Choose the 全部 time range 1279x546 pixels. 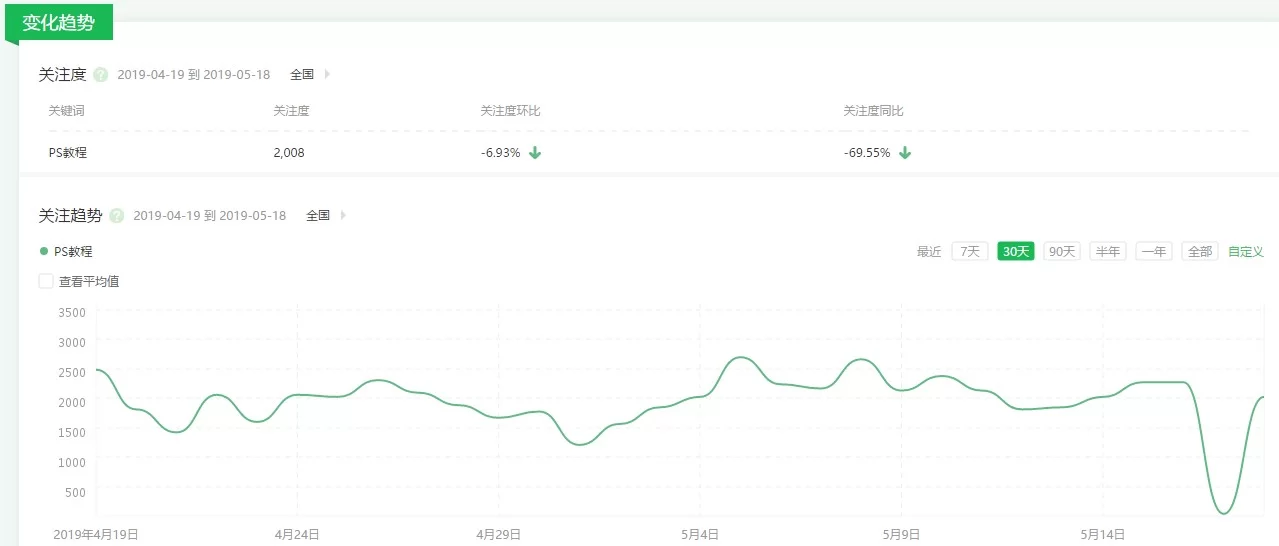coord(1200,251)
